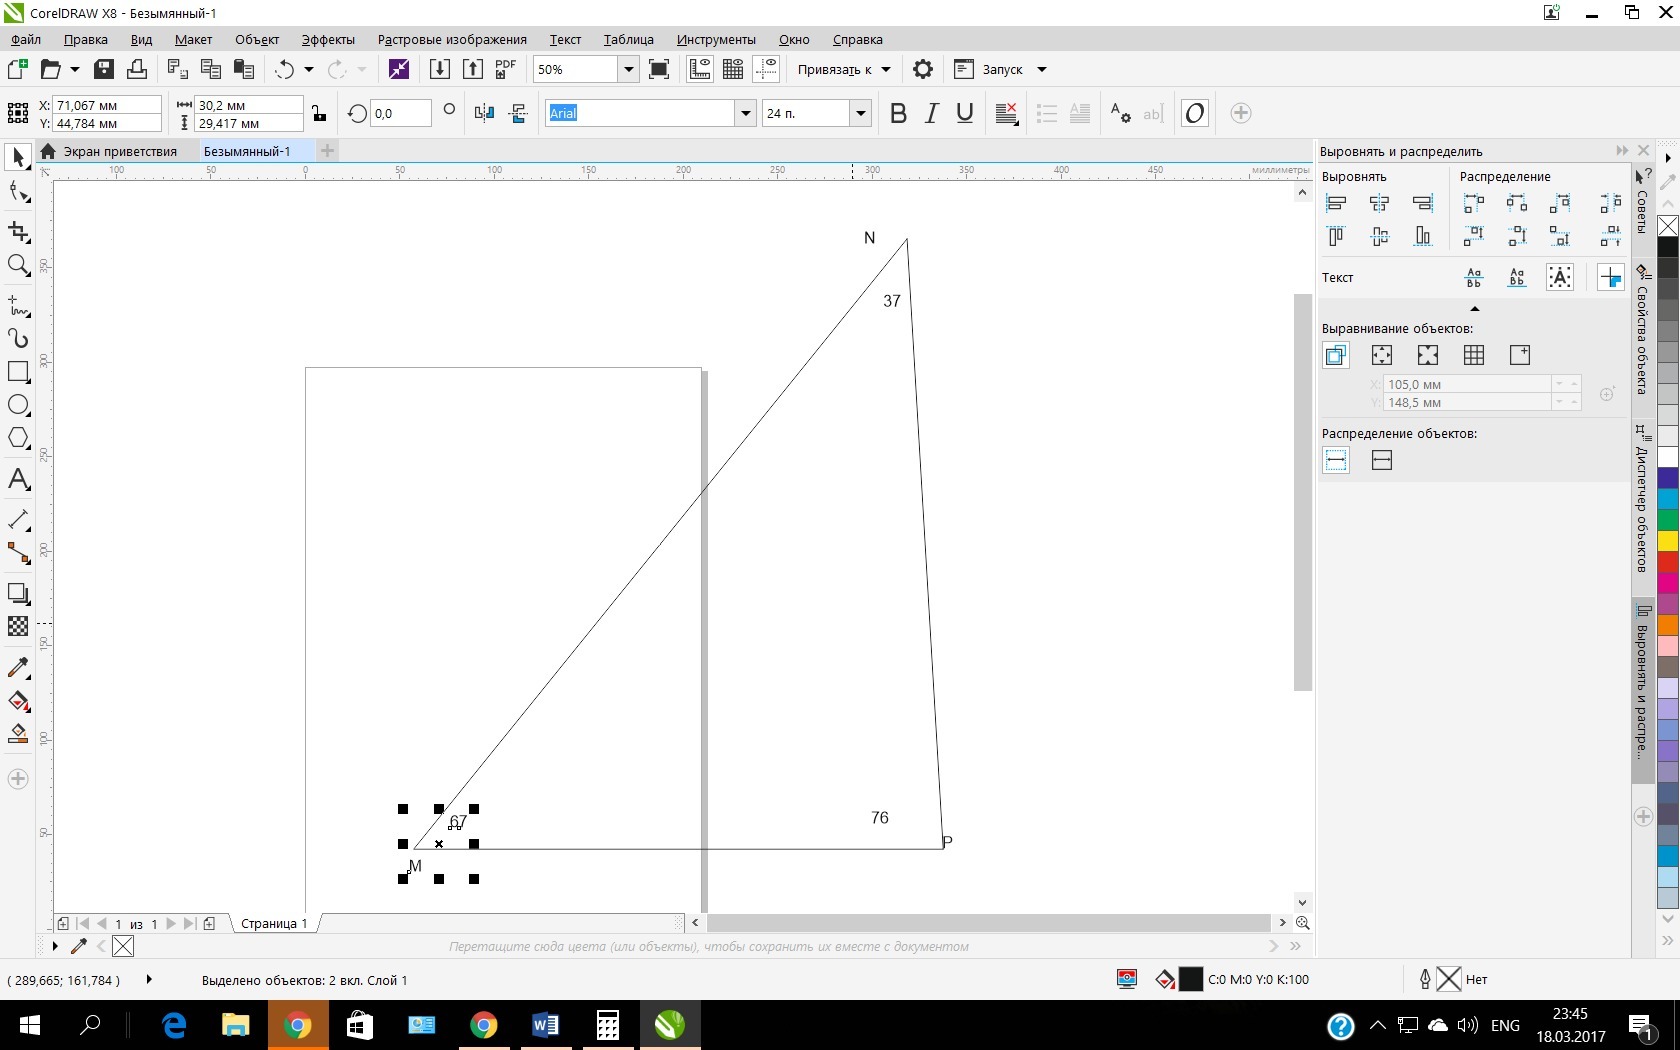Click the Save icon

104,69
